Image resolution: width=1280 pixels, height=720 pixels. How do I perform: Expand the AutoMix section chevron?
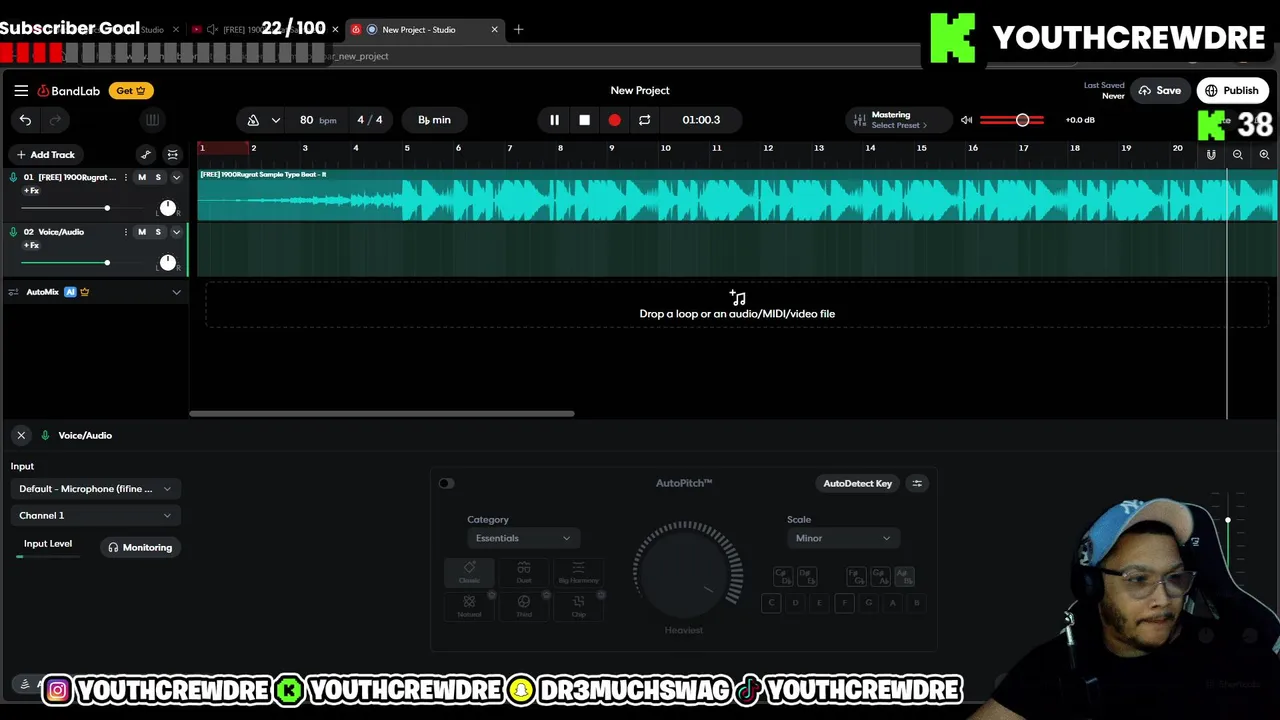pos(176,292)
